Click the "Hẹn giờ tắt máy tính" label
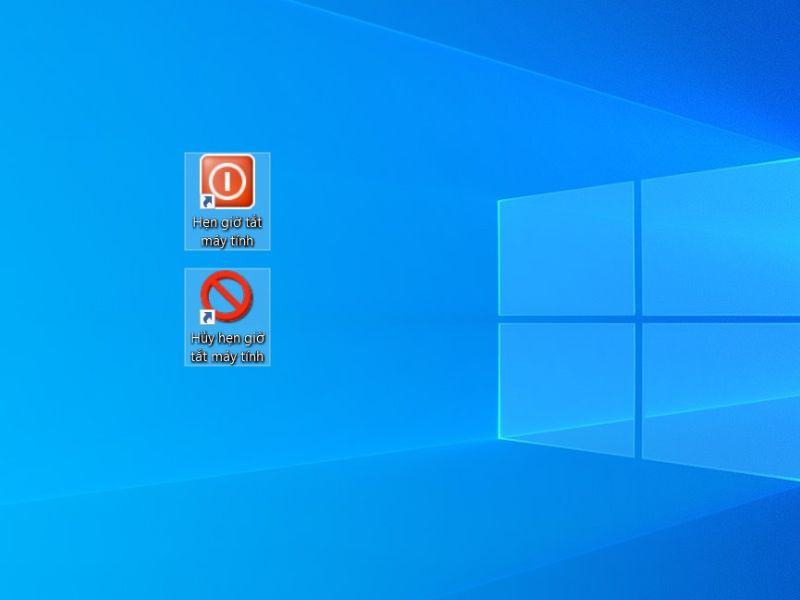The image size is (800, 600). tap(228, 232)
